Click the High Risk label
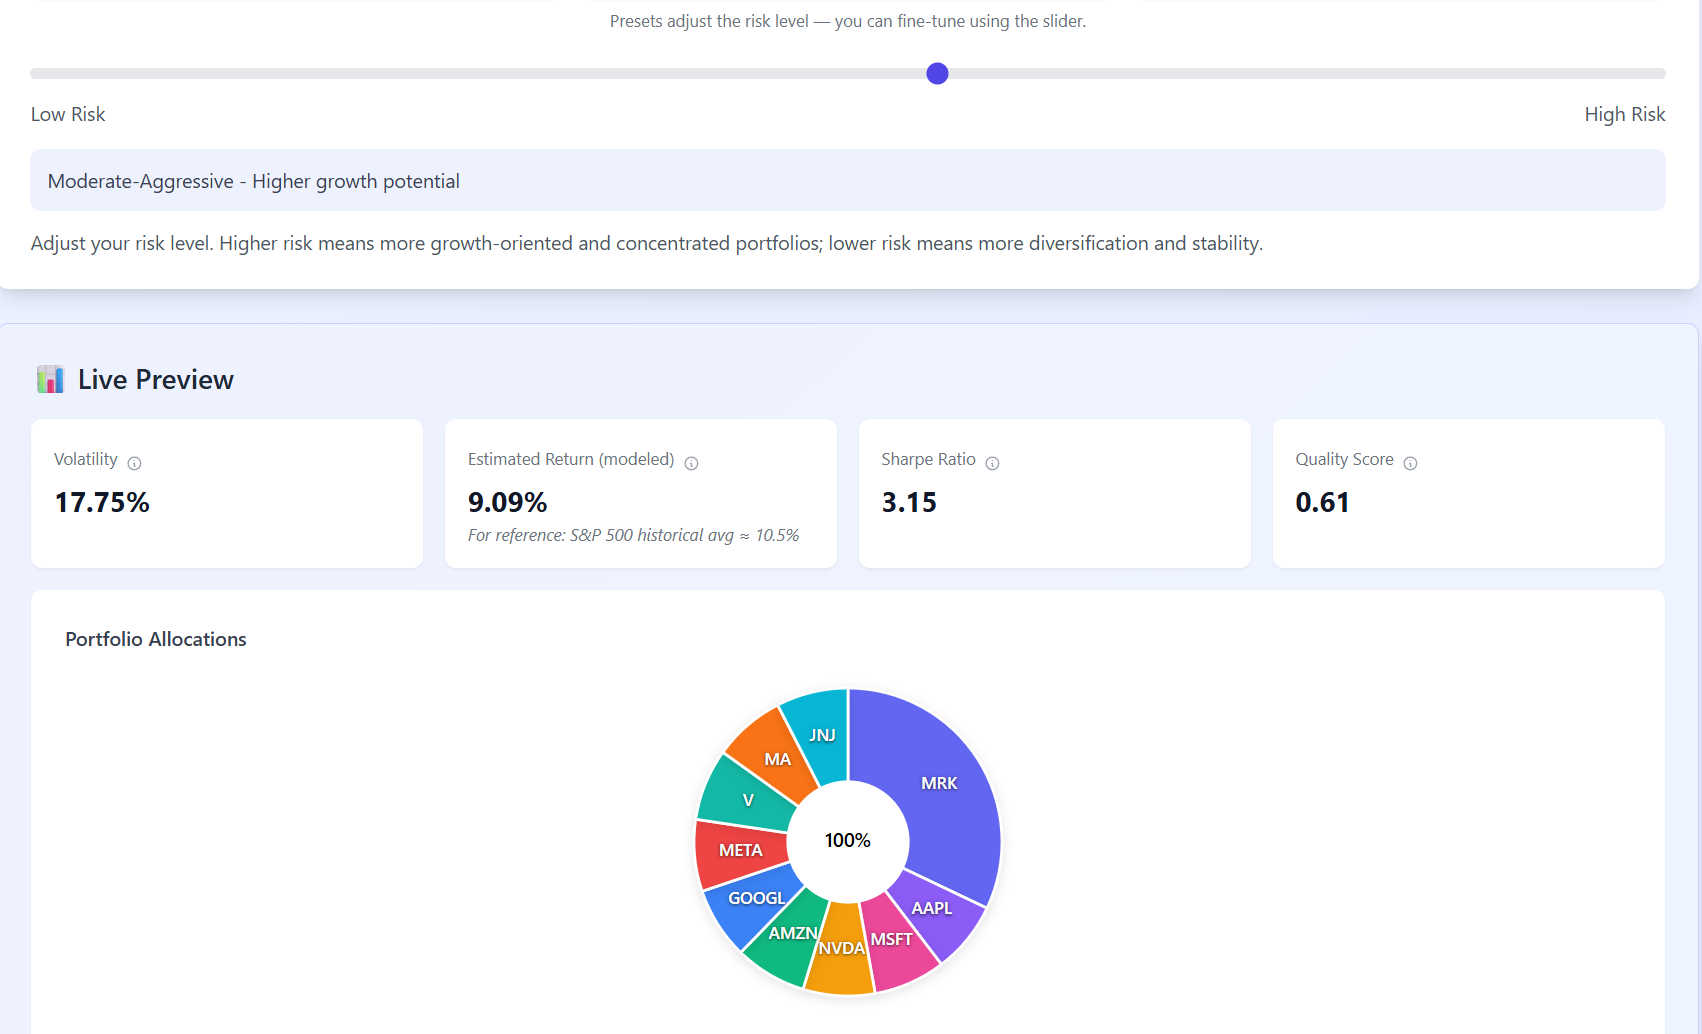Screen dimensions: 1702x1034 (1625, 114)
